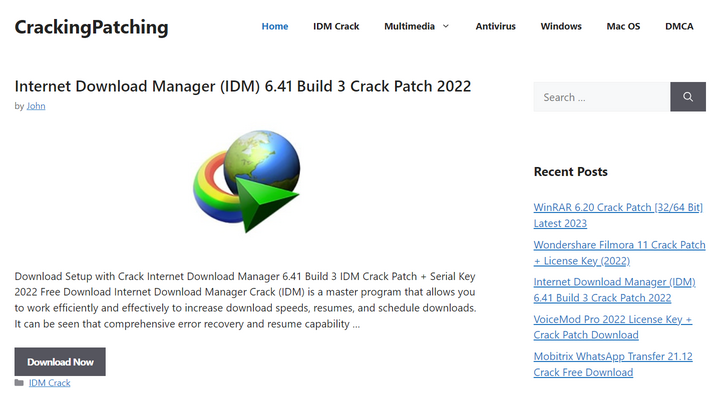This screenshot has width=715, height=420.
Task: Open the Internet Download Manager article headline
Action: click(x=243, y=86)
